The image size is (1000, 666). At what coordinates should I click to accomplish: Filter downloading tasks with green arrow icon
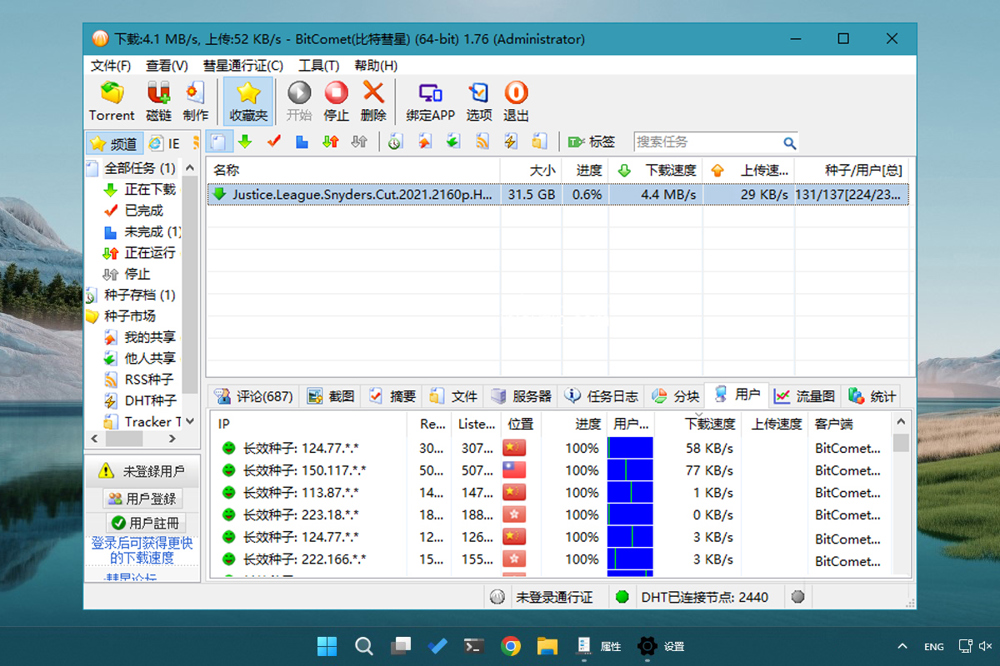246,142
